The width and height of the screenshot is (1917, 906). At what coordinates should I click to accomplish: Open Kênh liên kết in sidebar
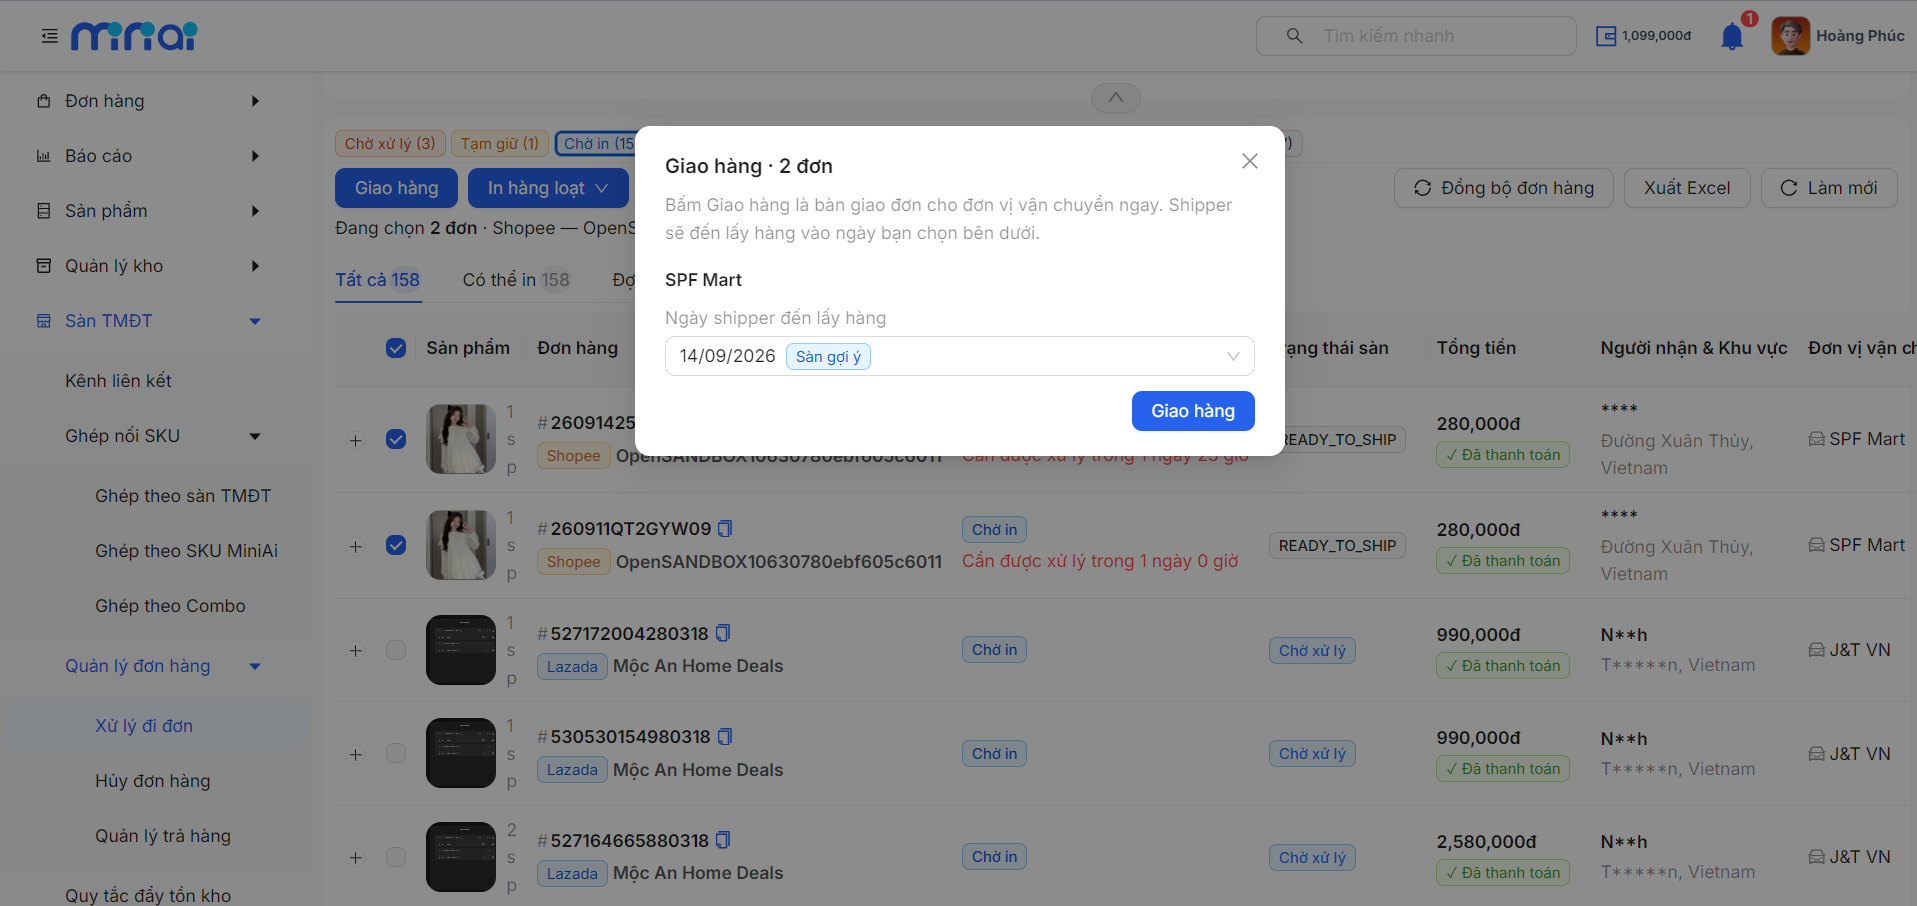(118, 381)
